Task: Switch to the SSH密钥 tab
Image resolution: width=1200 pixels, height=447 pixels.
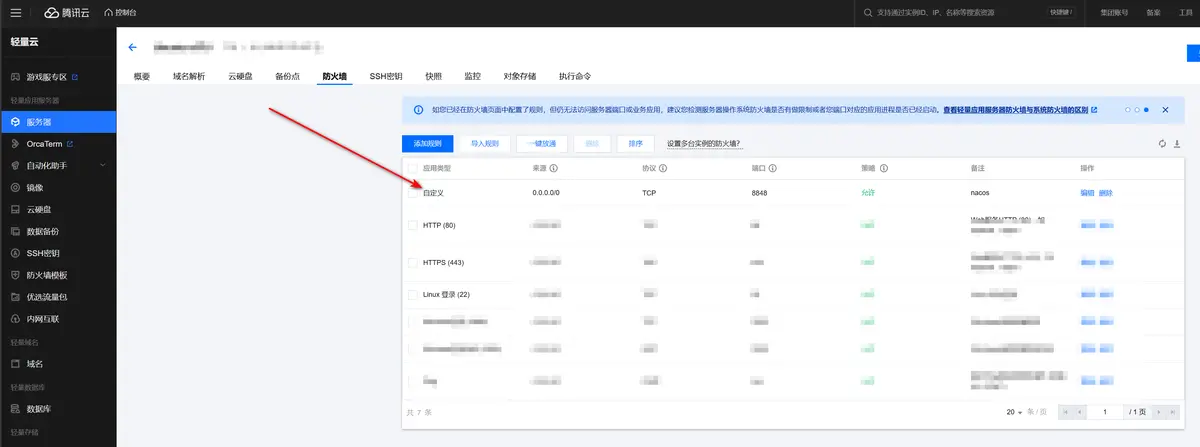Action: (x=386, y=76)
